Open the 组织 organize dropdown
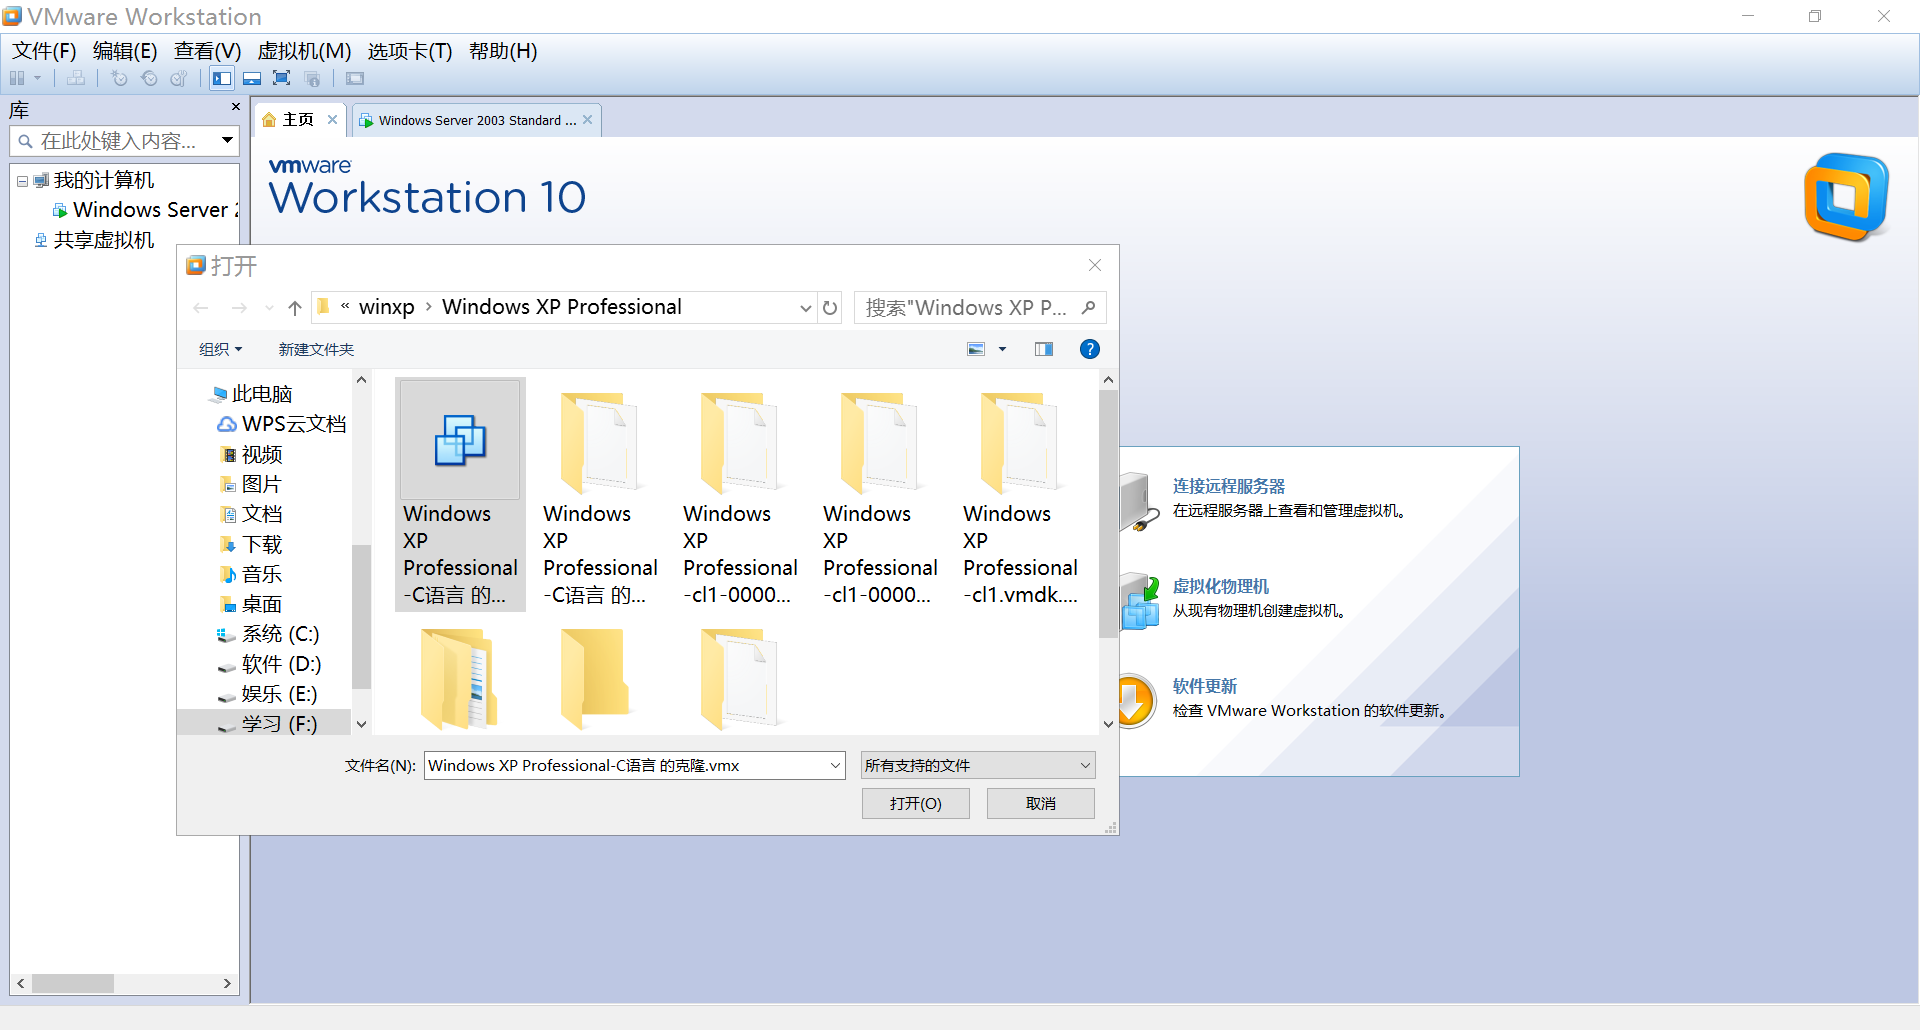 click(x=220, y=349)
